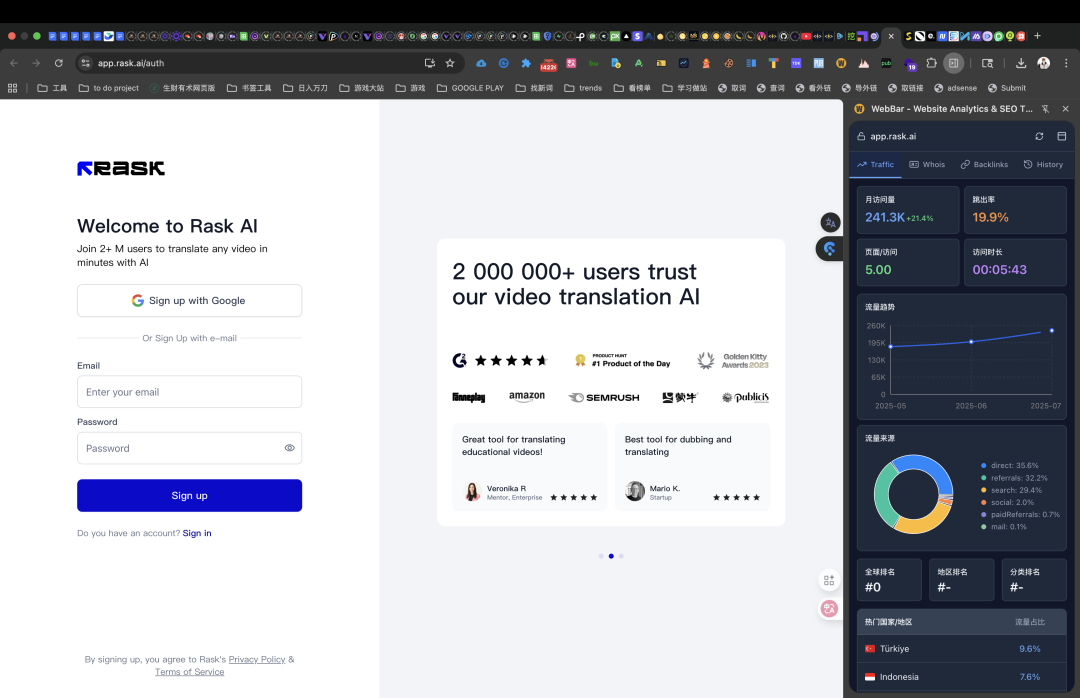Click the Rask logo

pyautogui.click(x=121, y=168)
